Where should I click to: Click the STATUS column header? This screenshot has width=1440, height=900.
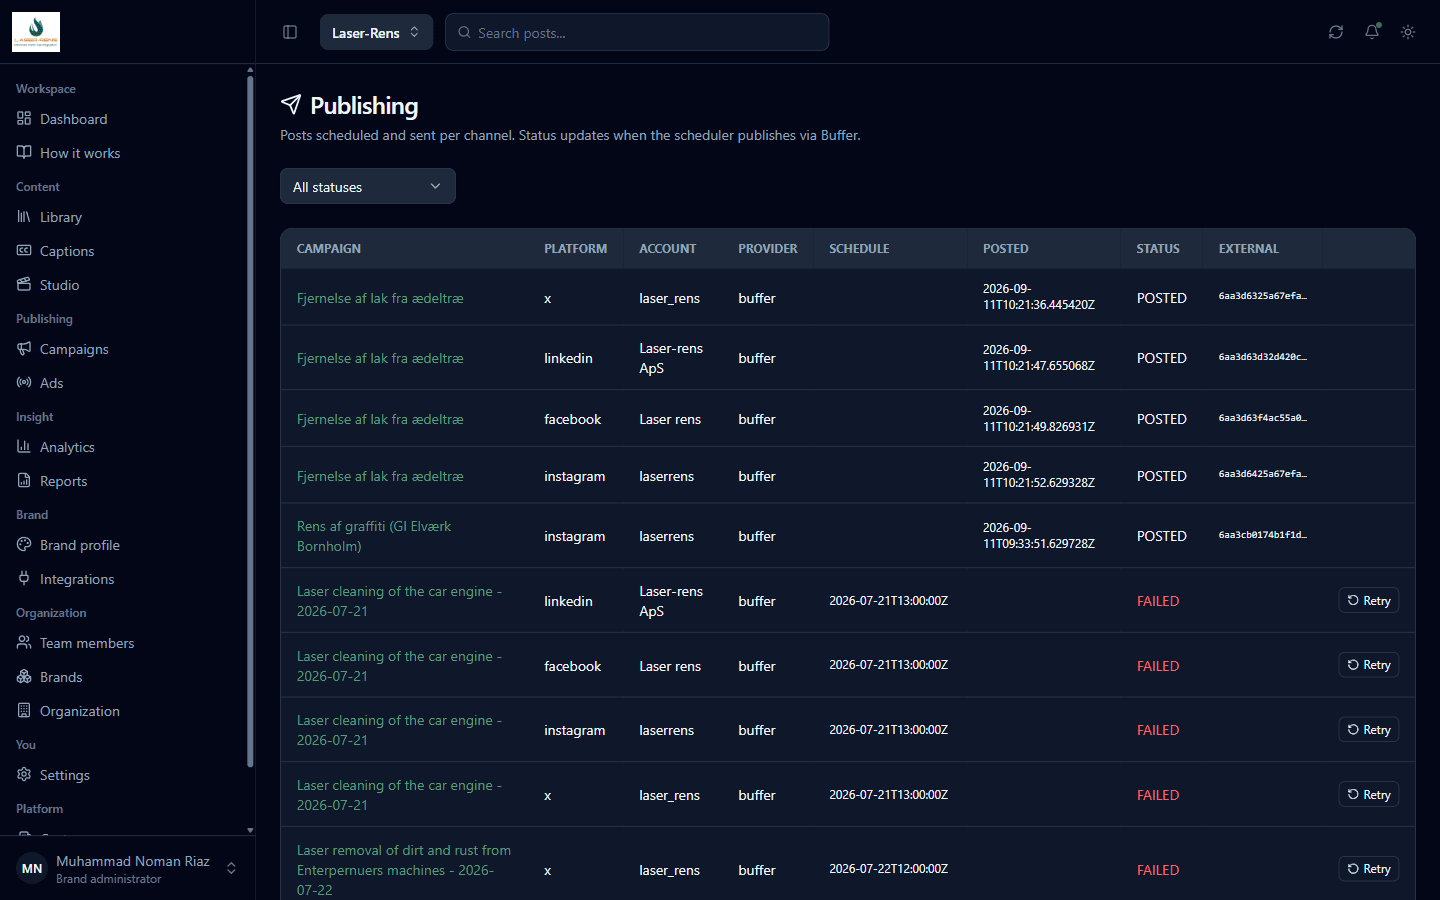pos(1158,249)
